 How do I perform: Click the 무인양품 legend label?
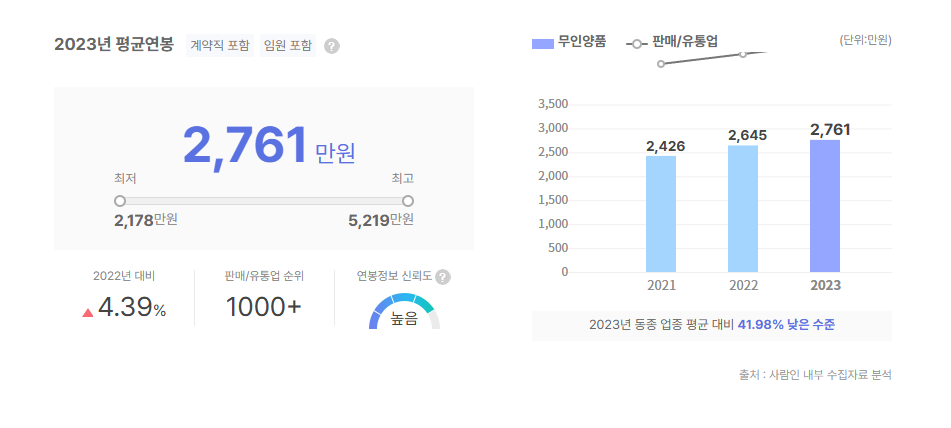582,42
